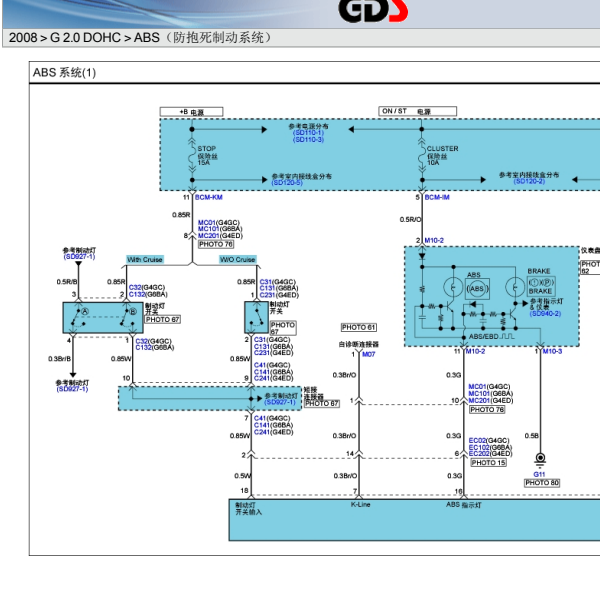
Task: Open the SD120-5 junction box reference link
Action: pos(287,183)
